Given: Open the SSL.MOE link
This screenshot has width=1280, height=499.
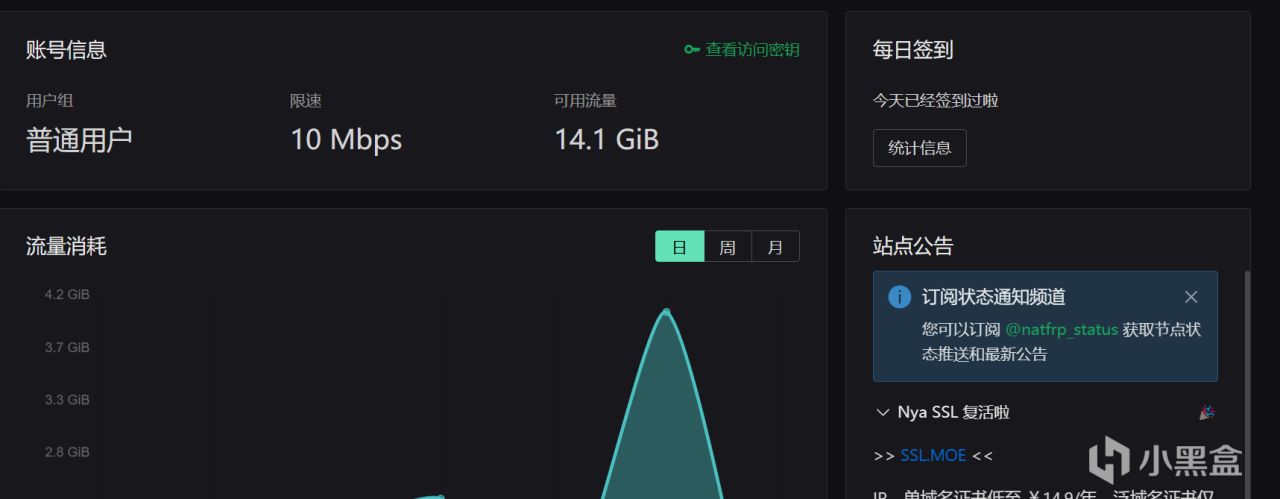Looking at the screenshot, I should (x=933, y=455).
